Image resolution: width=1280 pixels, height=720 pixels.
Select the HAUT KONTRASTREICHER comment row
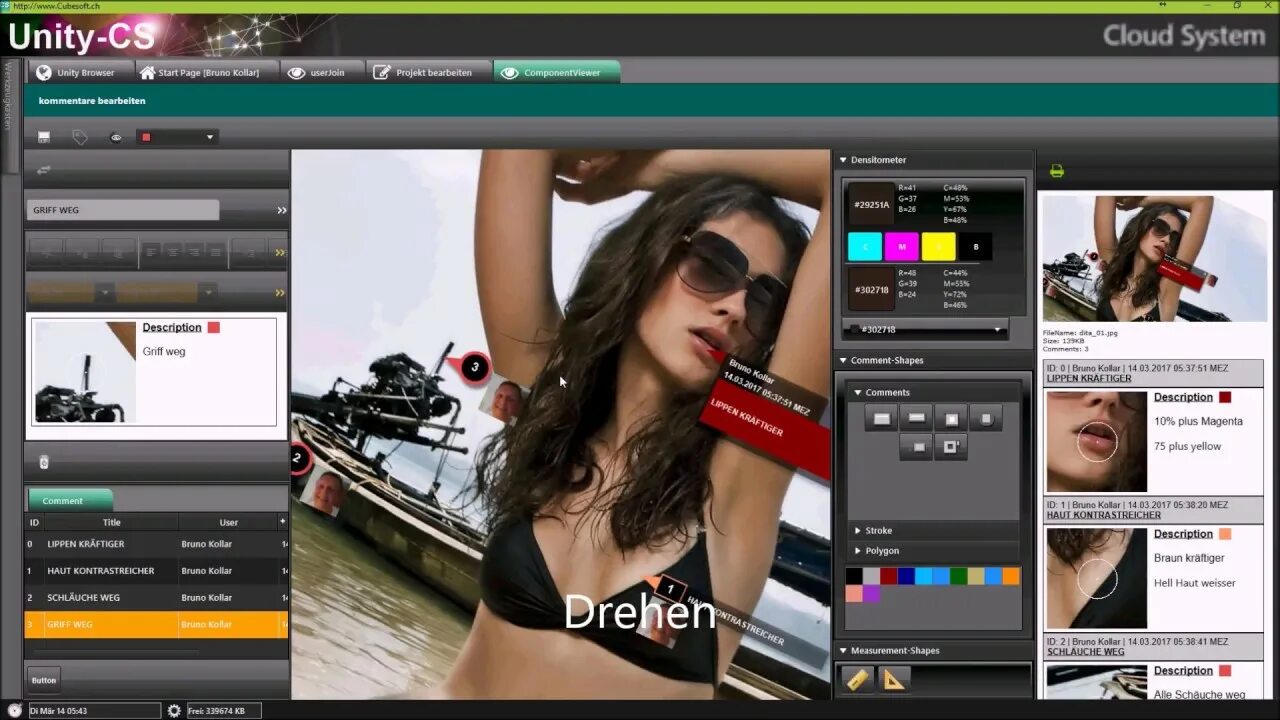[156, 571]
